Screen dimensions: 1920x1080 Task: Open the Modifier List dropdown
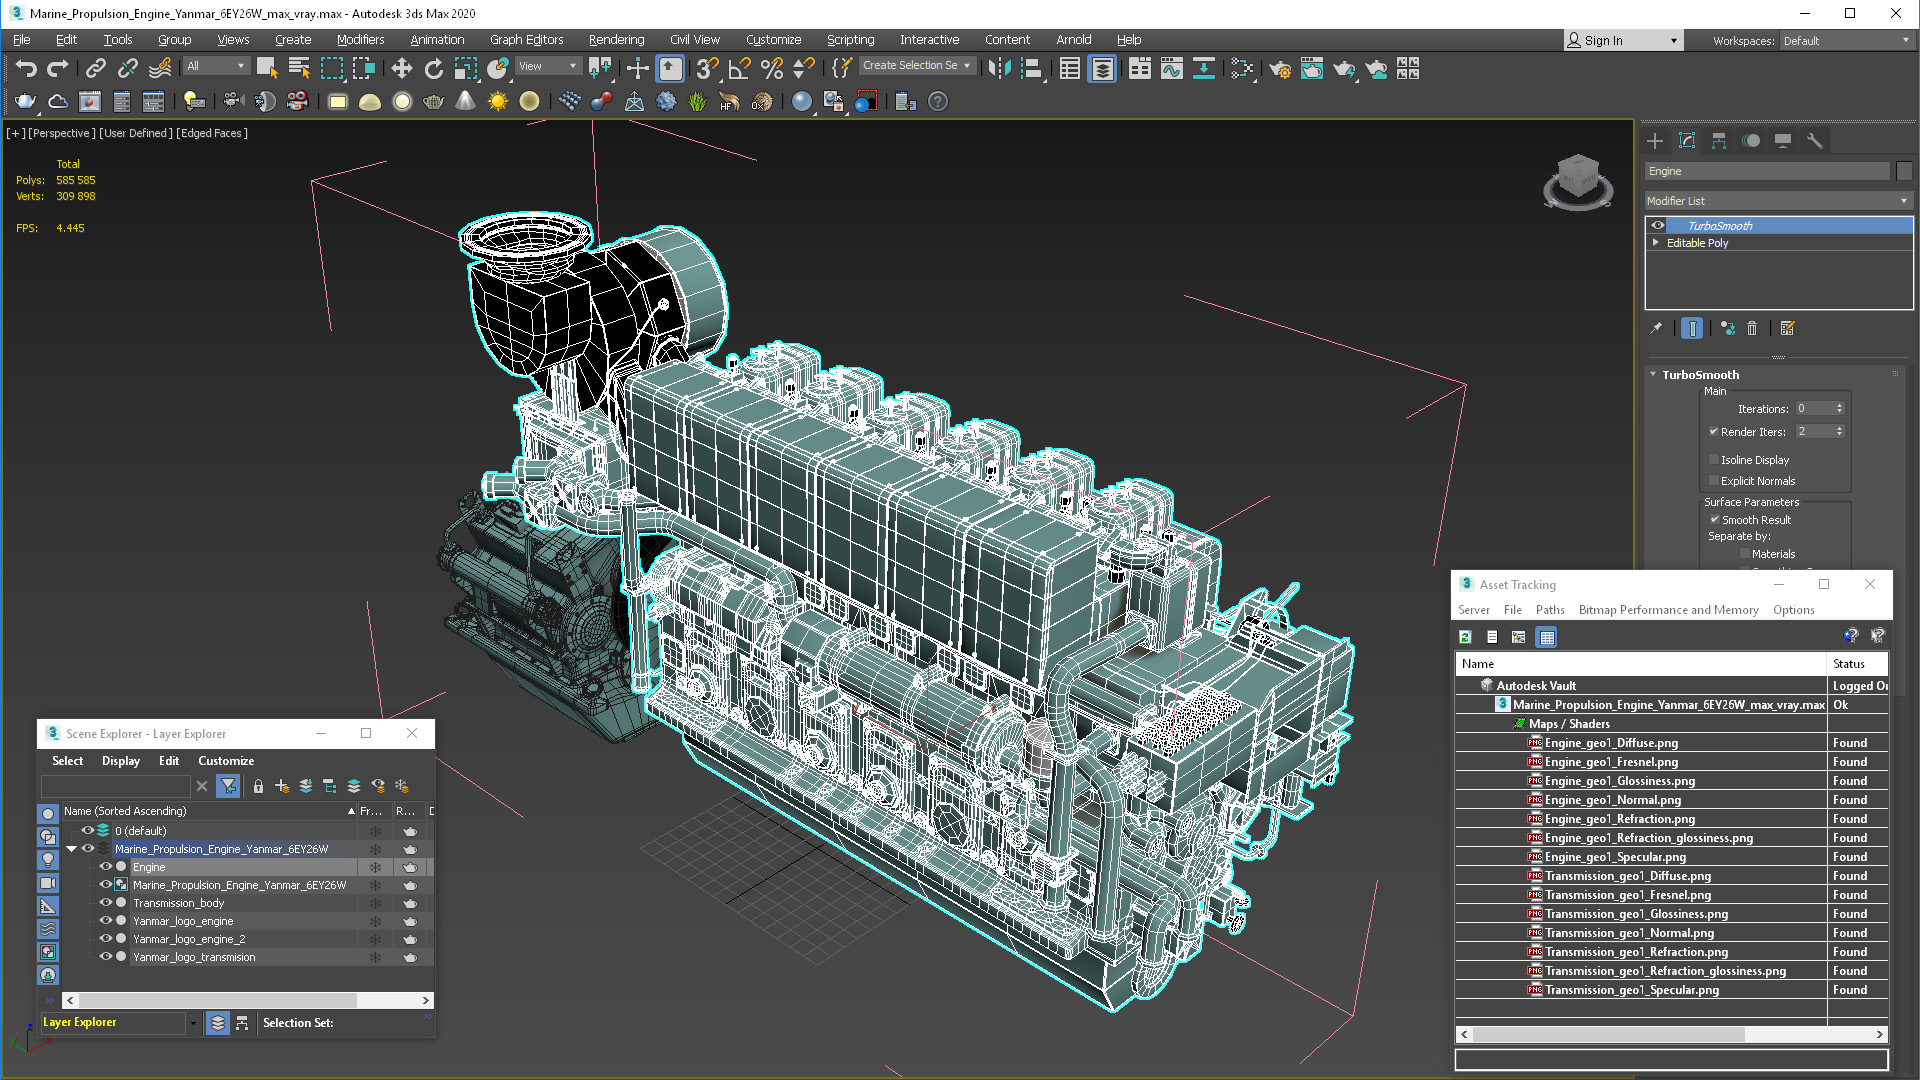[1778, 201]
